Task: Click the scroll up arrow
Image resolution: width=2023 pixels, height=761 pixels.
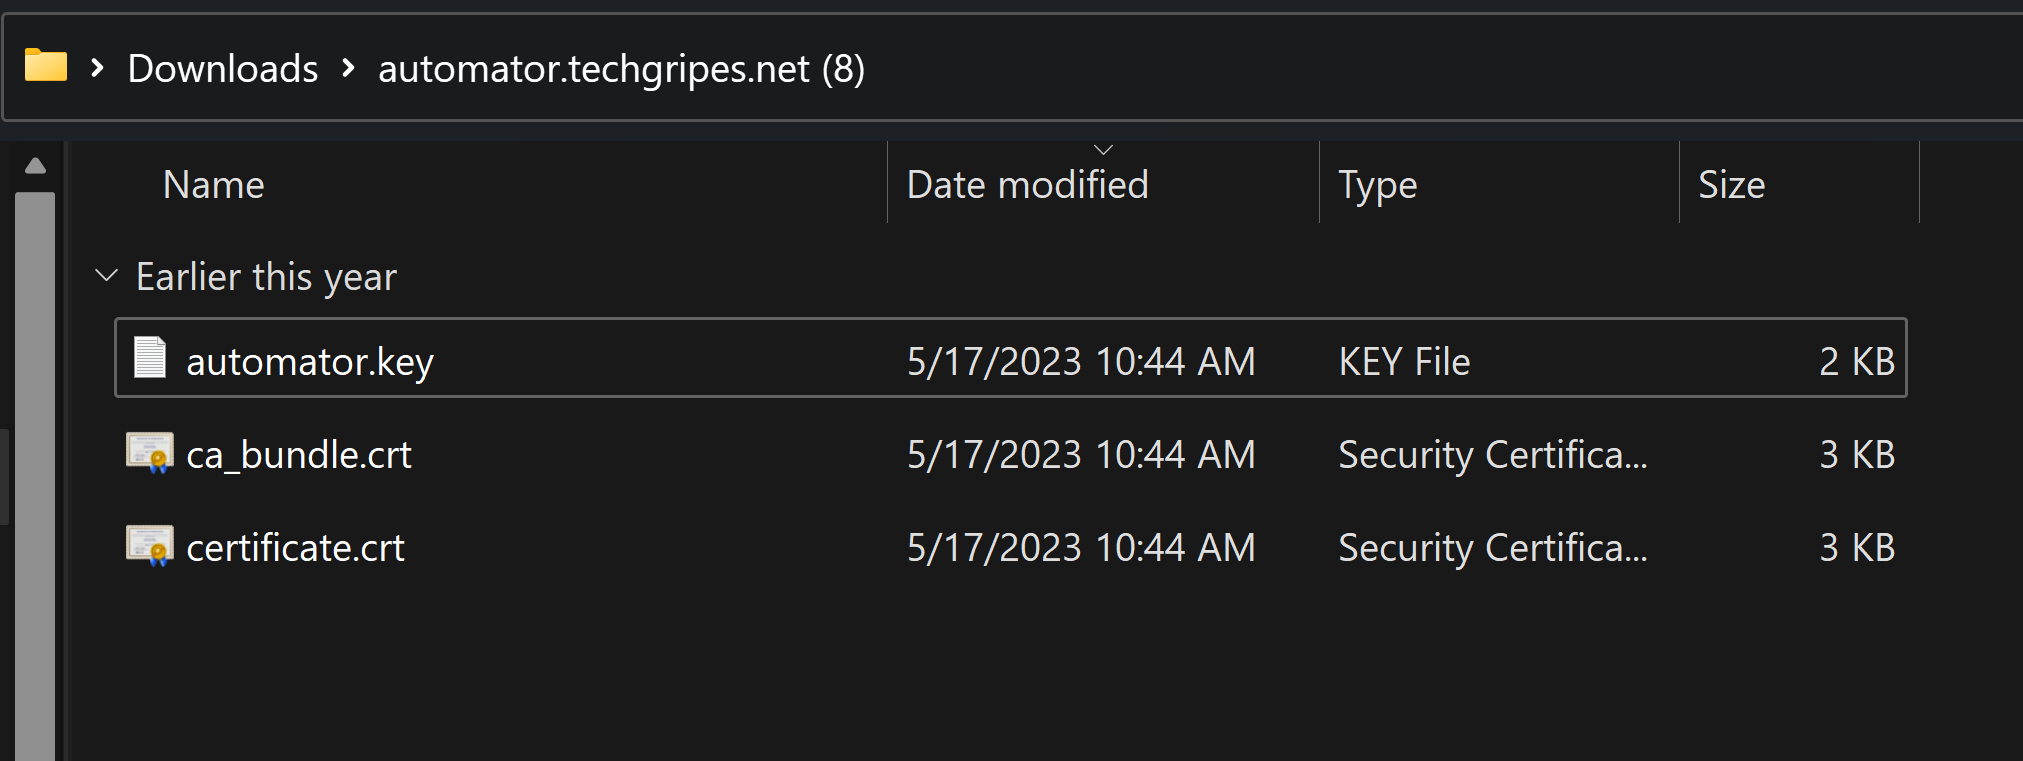Action: [35, 166]
